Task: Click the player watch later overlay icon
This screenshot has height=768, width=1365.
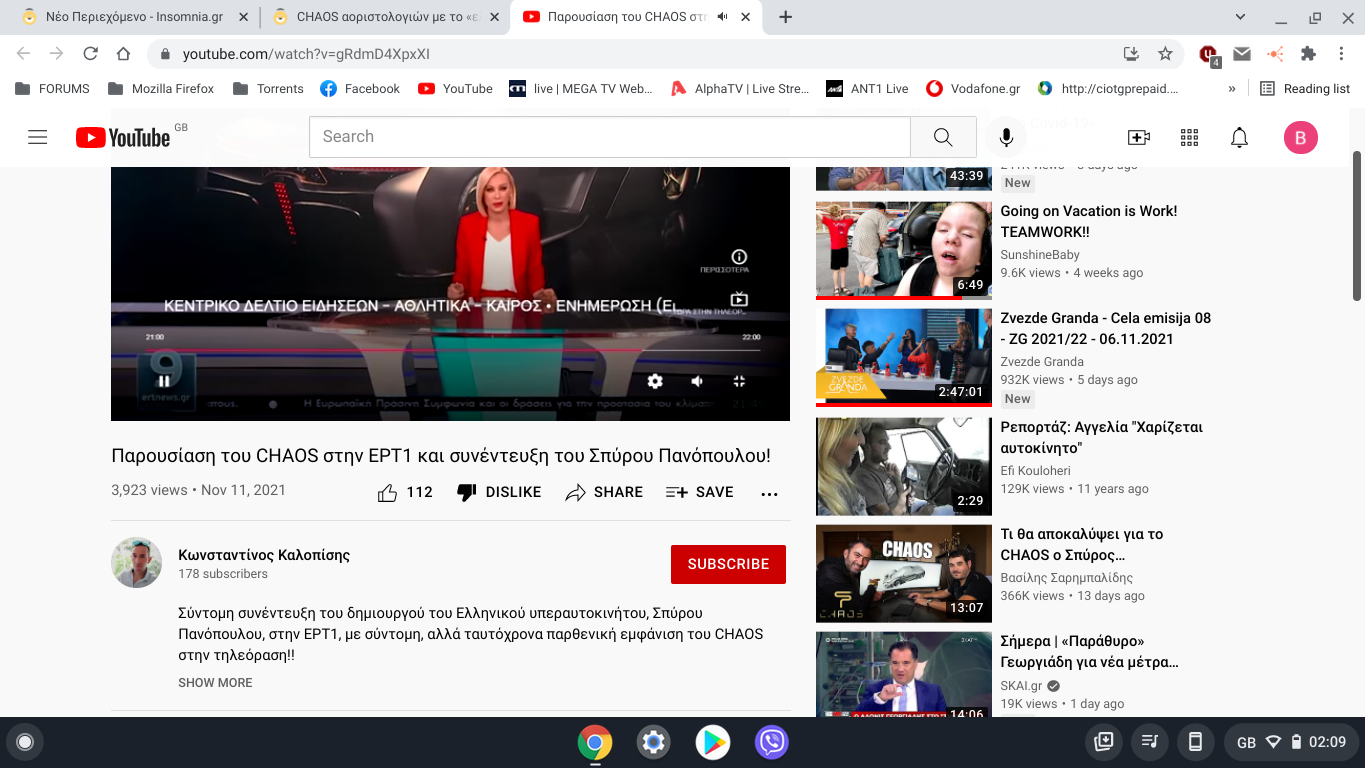Action: (739, 300)
